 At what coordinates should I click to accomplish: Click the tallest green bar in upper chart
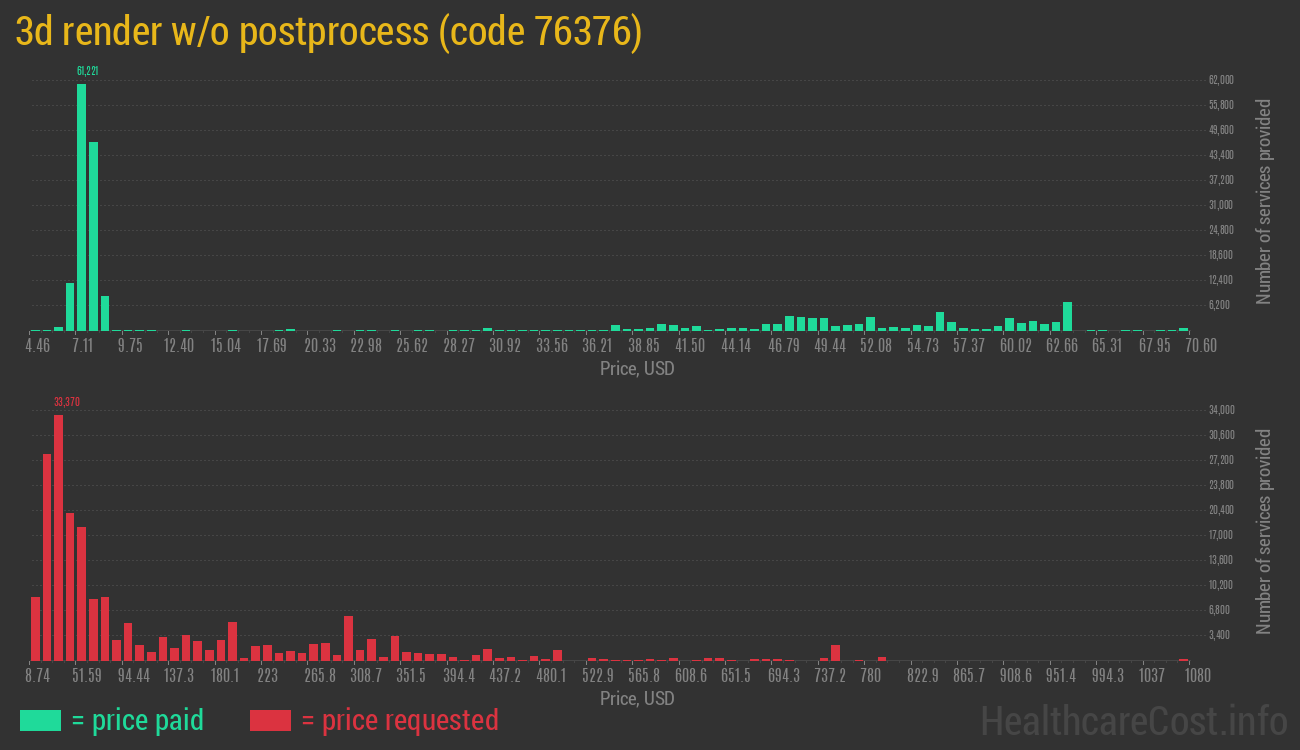[x=81, y=206]
